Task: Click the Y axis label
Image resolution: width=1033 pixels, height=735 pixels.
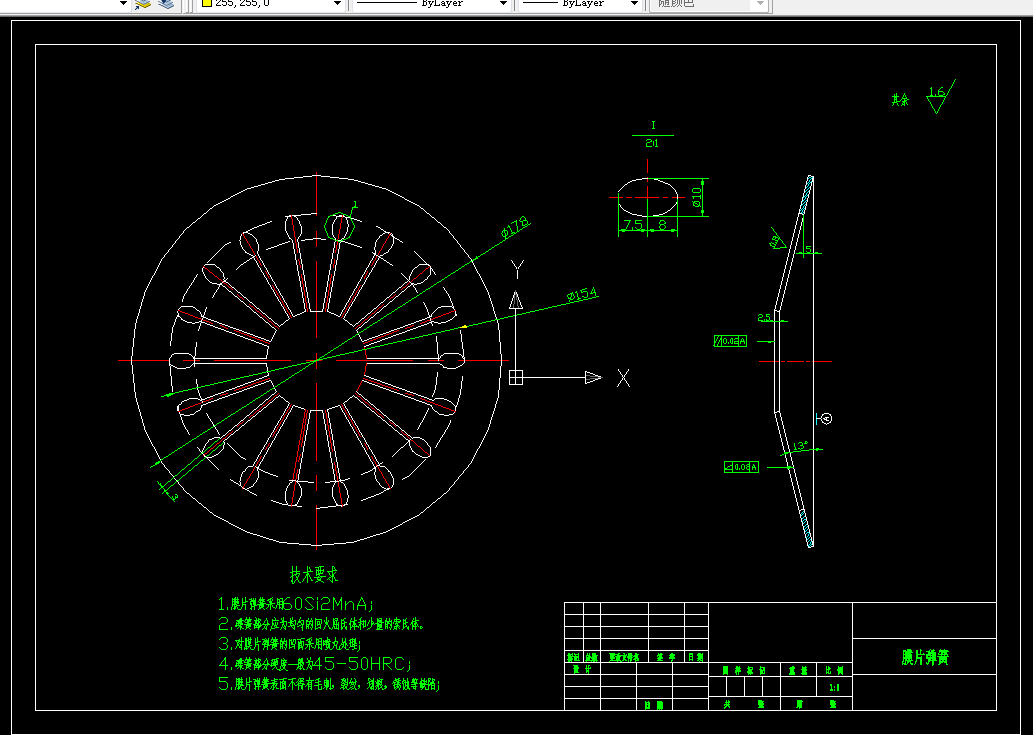Action: pos(517,269)
